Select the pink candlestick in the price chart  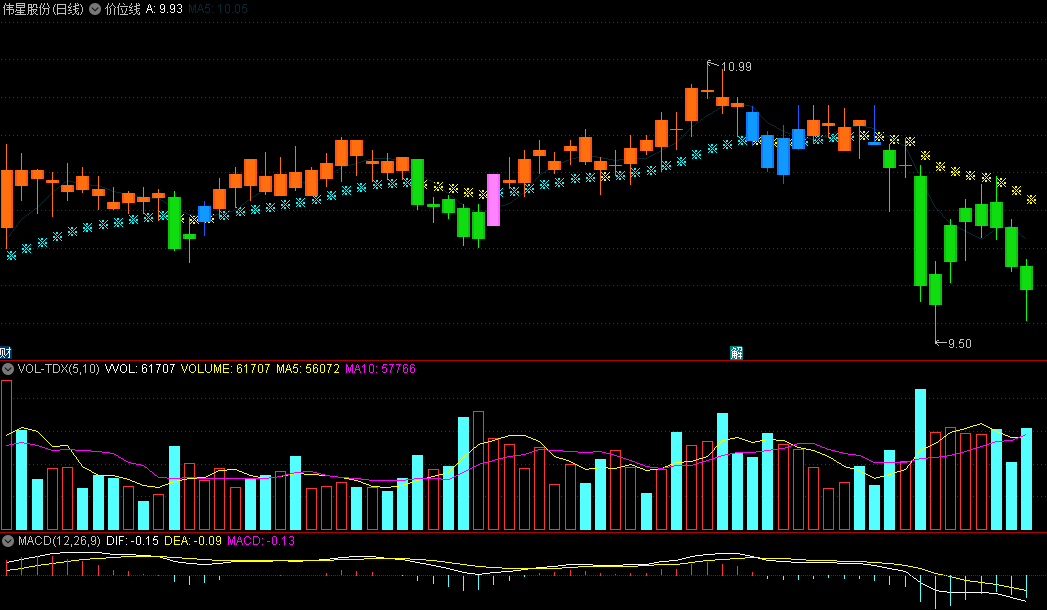point(493,200)
